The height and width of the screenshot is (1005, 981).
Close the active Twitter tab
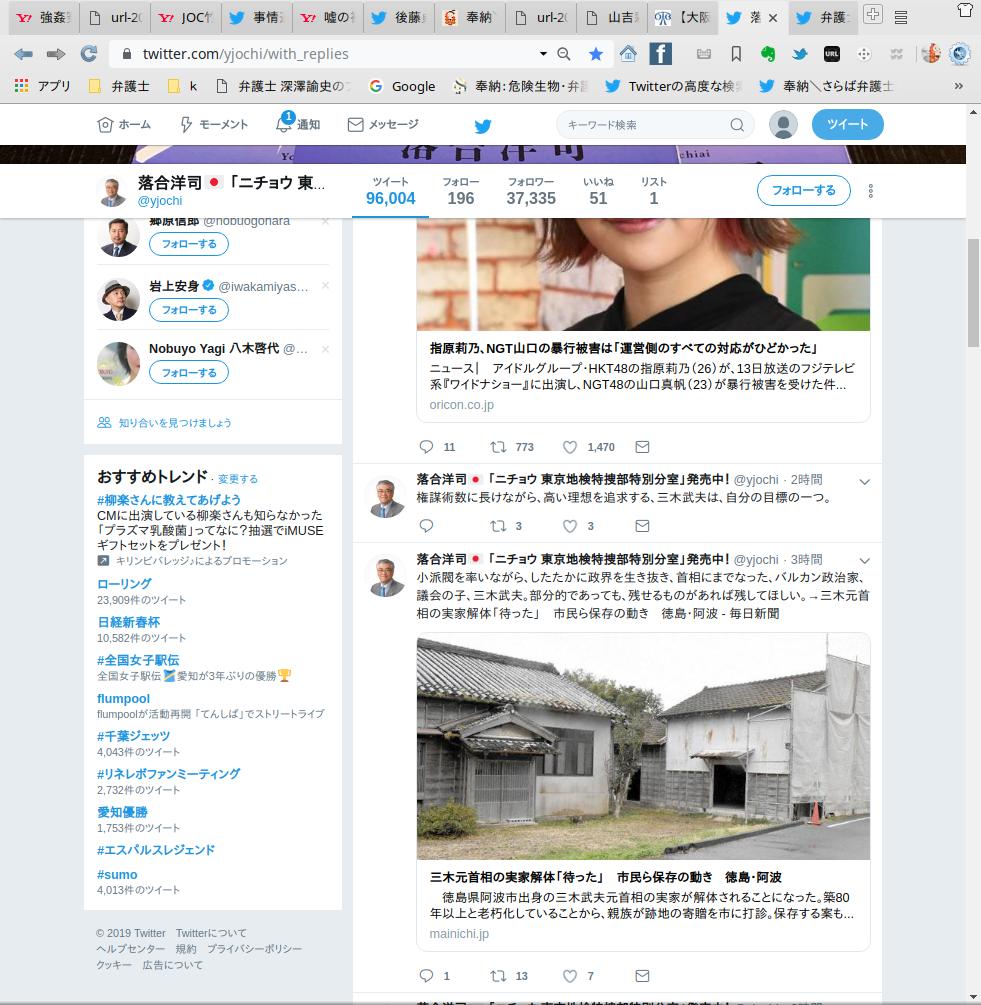pyautogui.click(x=773, y=18)
